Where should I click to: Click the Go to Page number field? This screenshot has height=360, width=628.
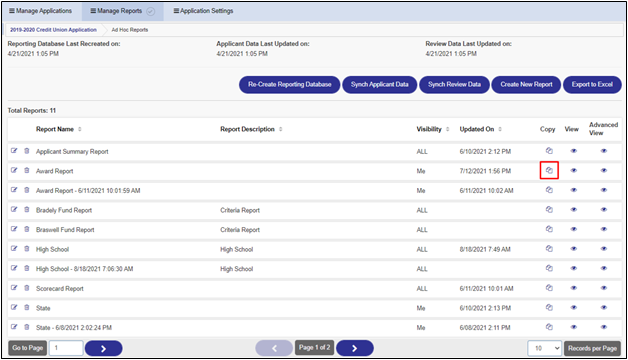pos(66,348)
